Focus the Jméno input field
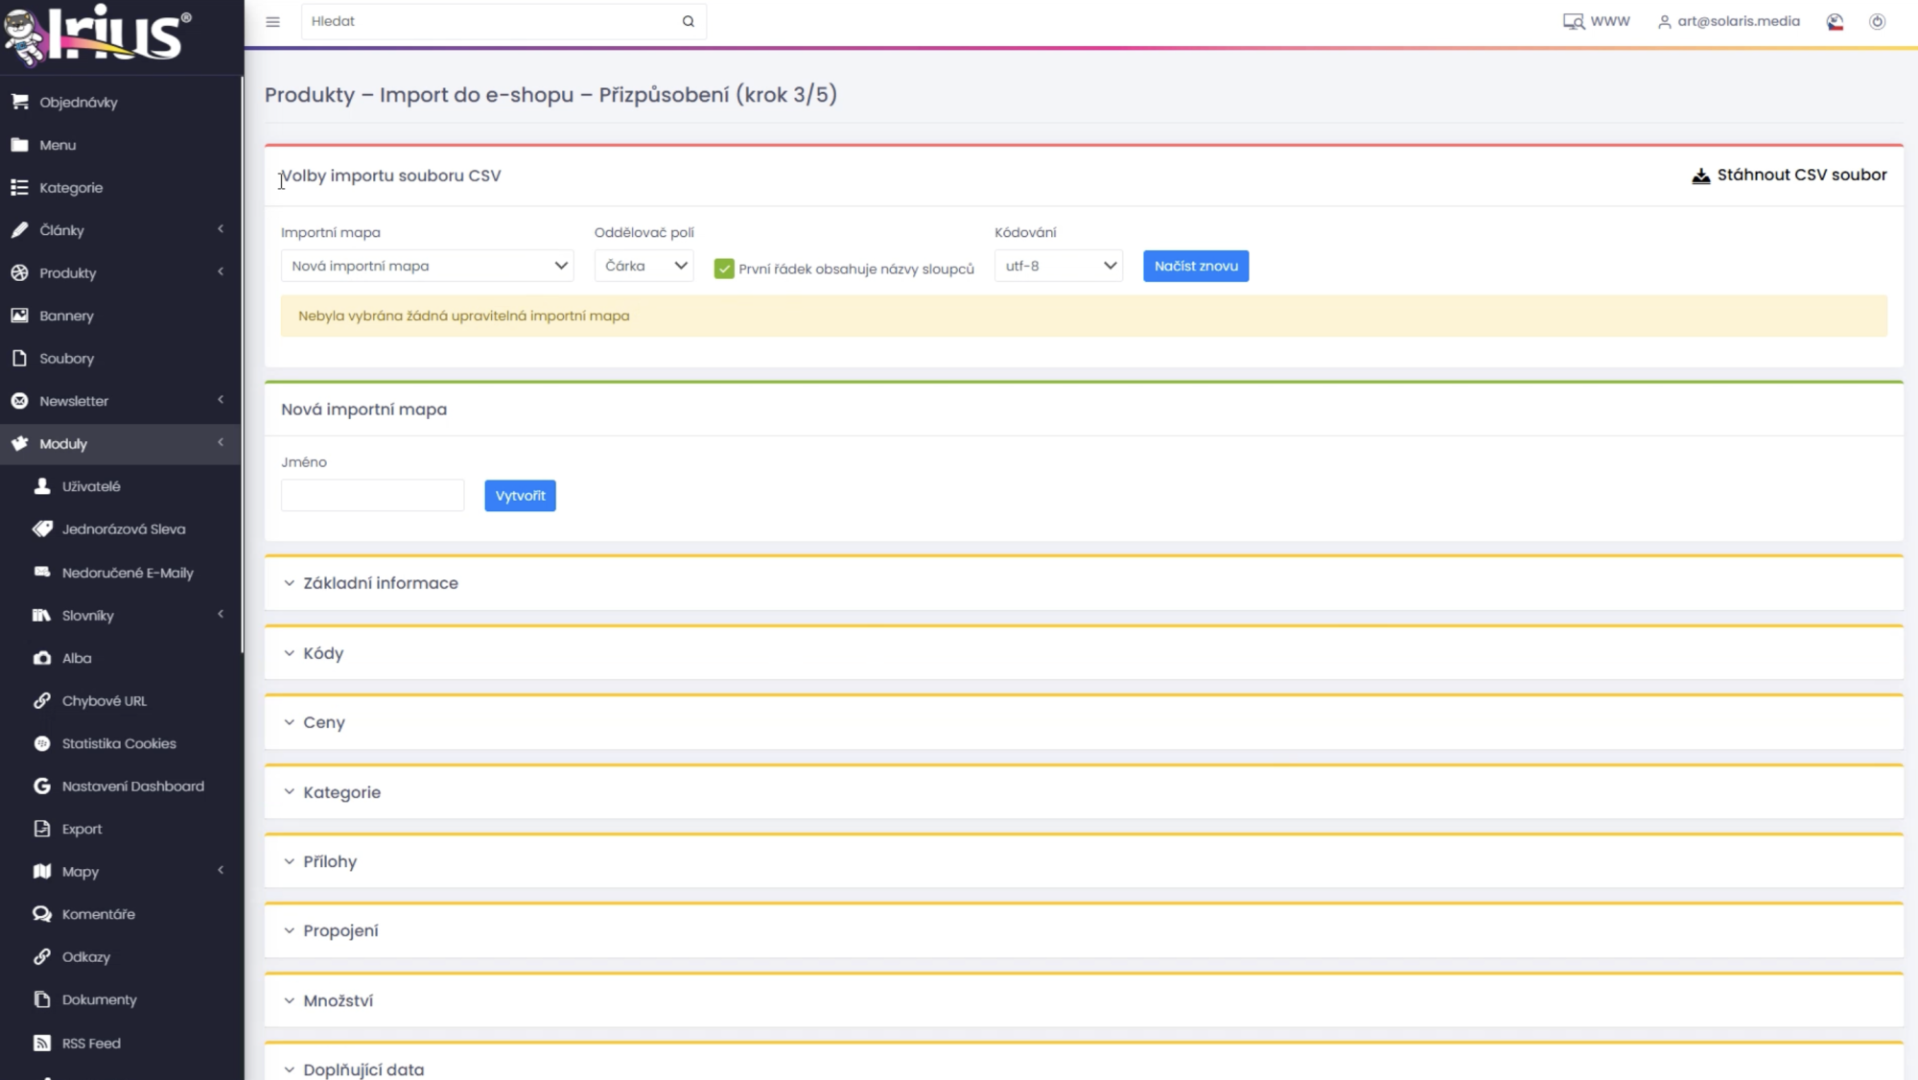This screenshot has width=1918, height=1080. coord(373,495)
